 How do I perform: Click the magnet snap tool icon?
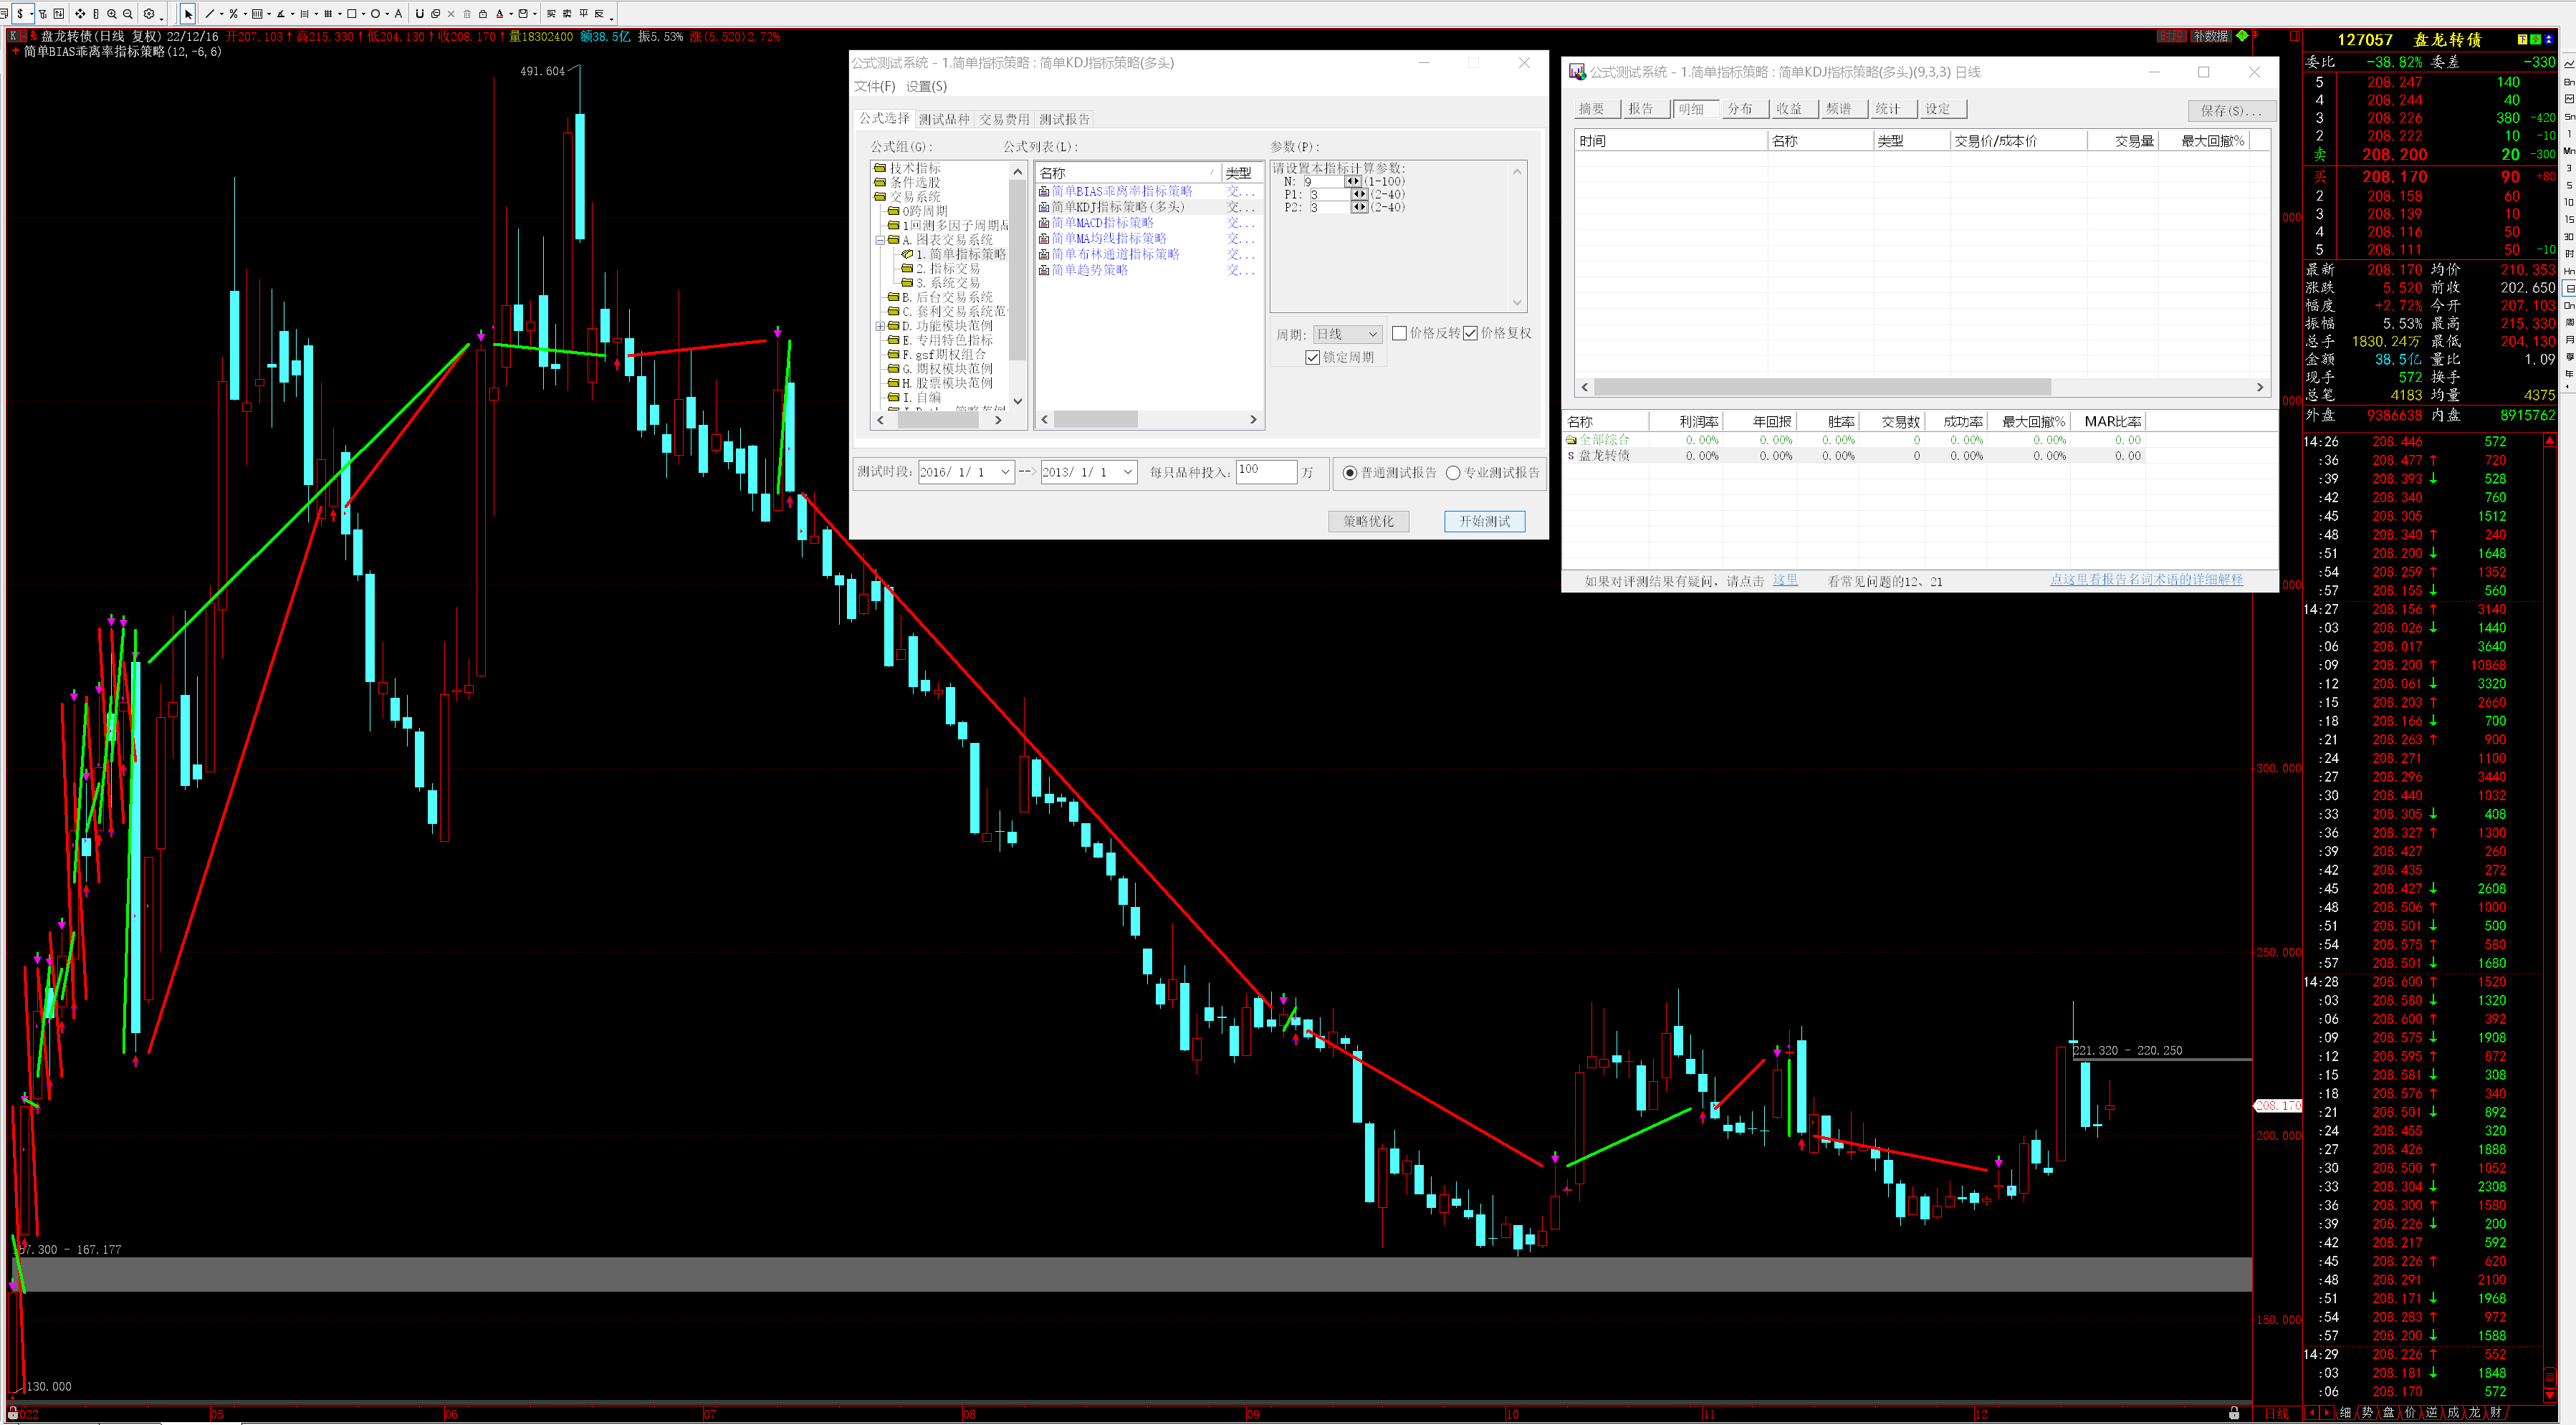tap(420, 14)
